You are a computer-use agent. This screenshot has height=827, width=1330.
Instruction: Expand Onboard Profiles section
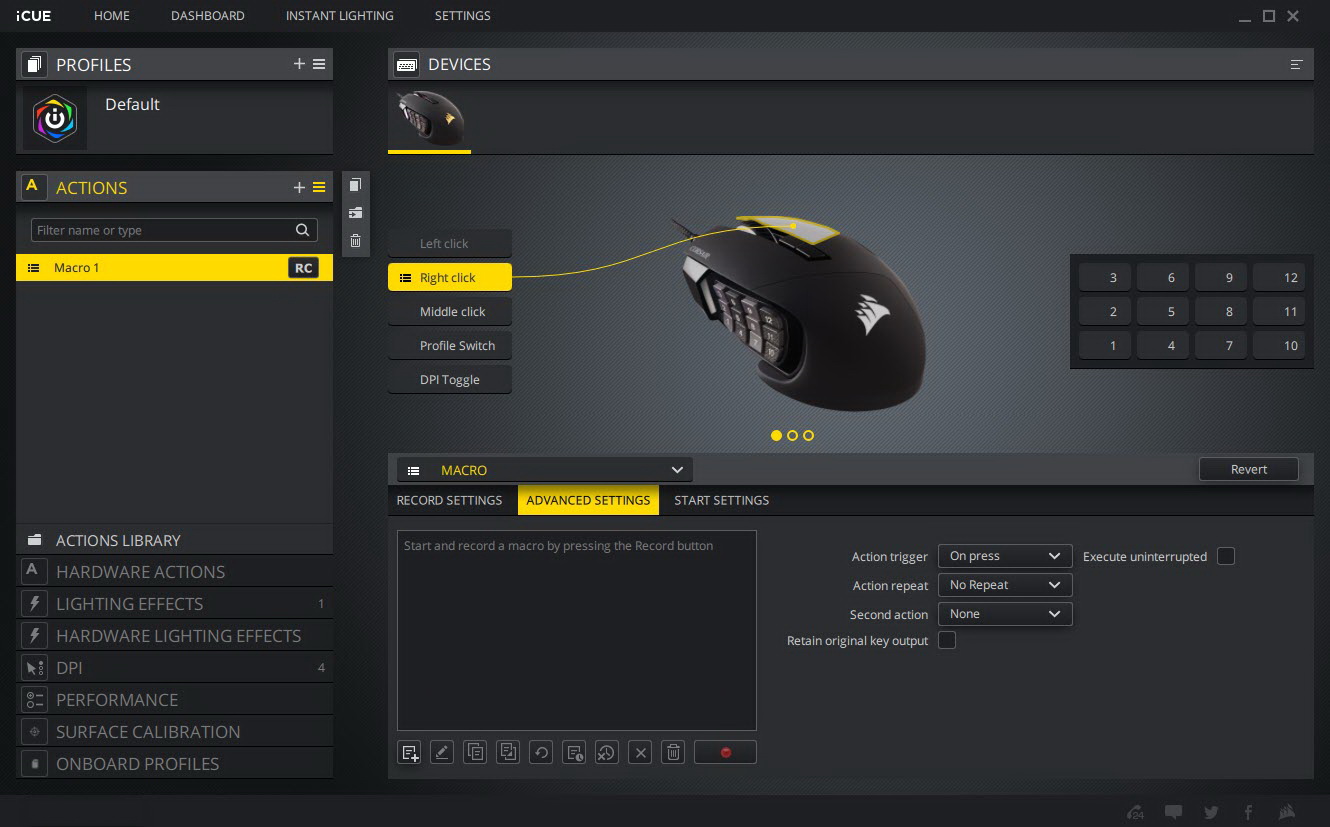174,764
